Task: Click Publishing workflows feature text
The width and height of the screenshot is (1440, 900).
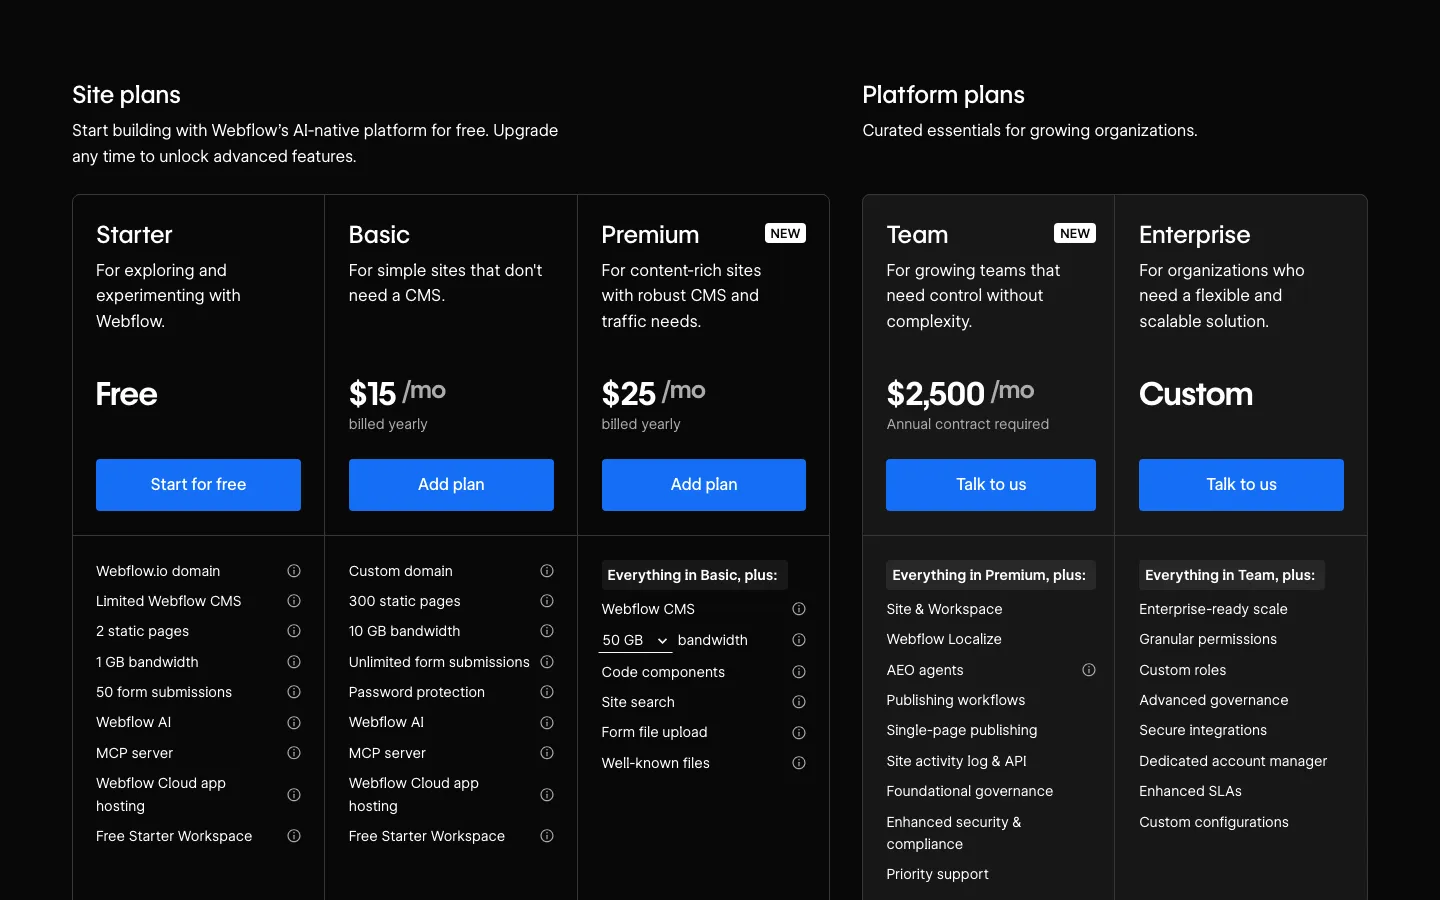Action: click(956, 700)
